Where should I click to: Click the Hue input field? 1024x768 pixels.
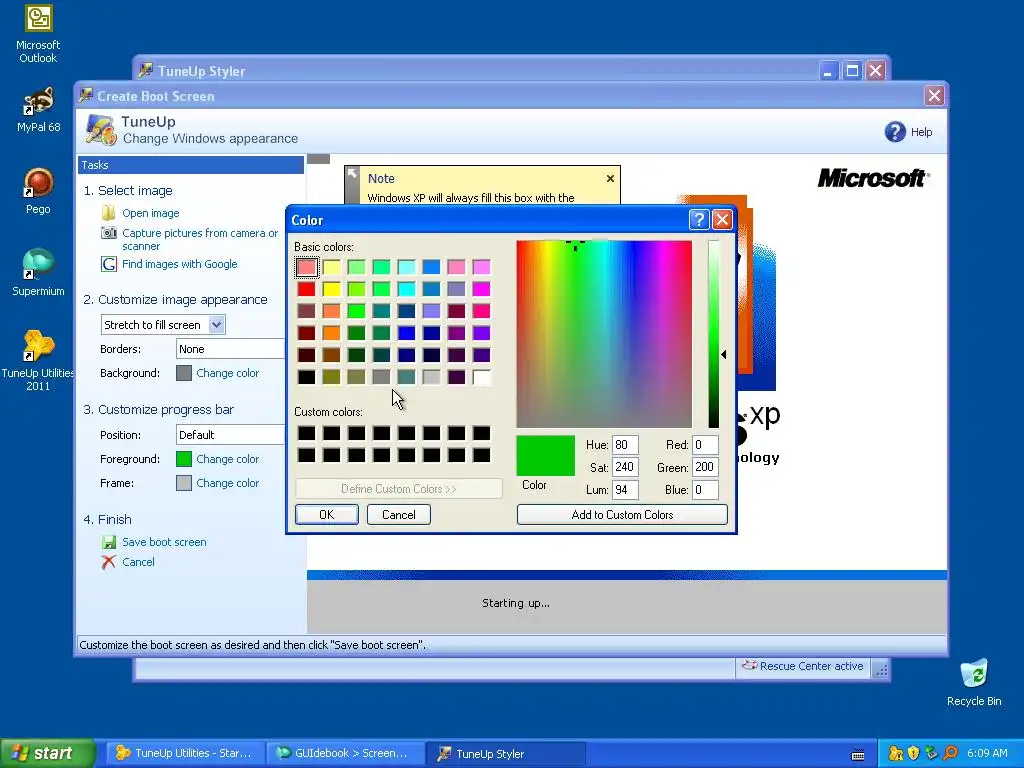(625, 445)
